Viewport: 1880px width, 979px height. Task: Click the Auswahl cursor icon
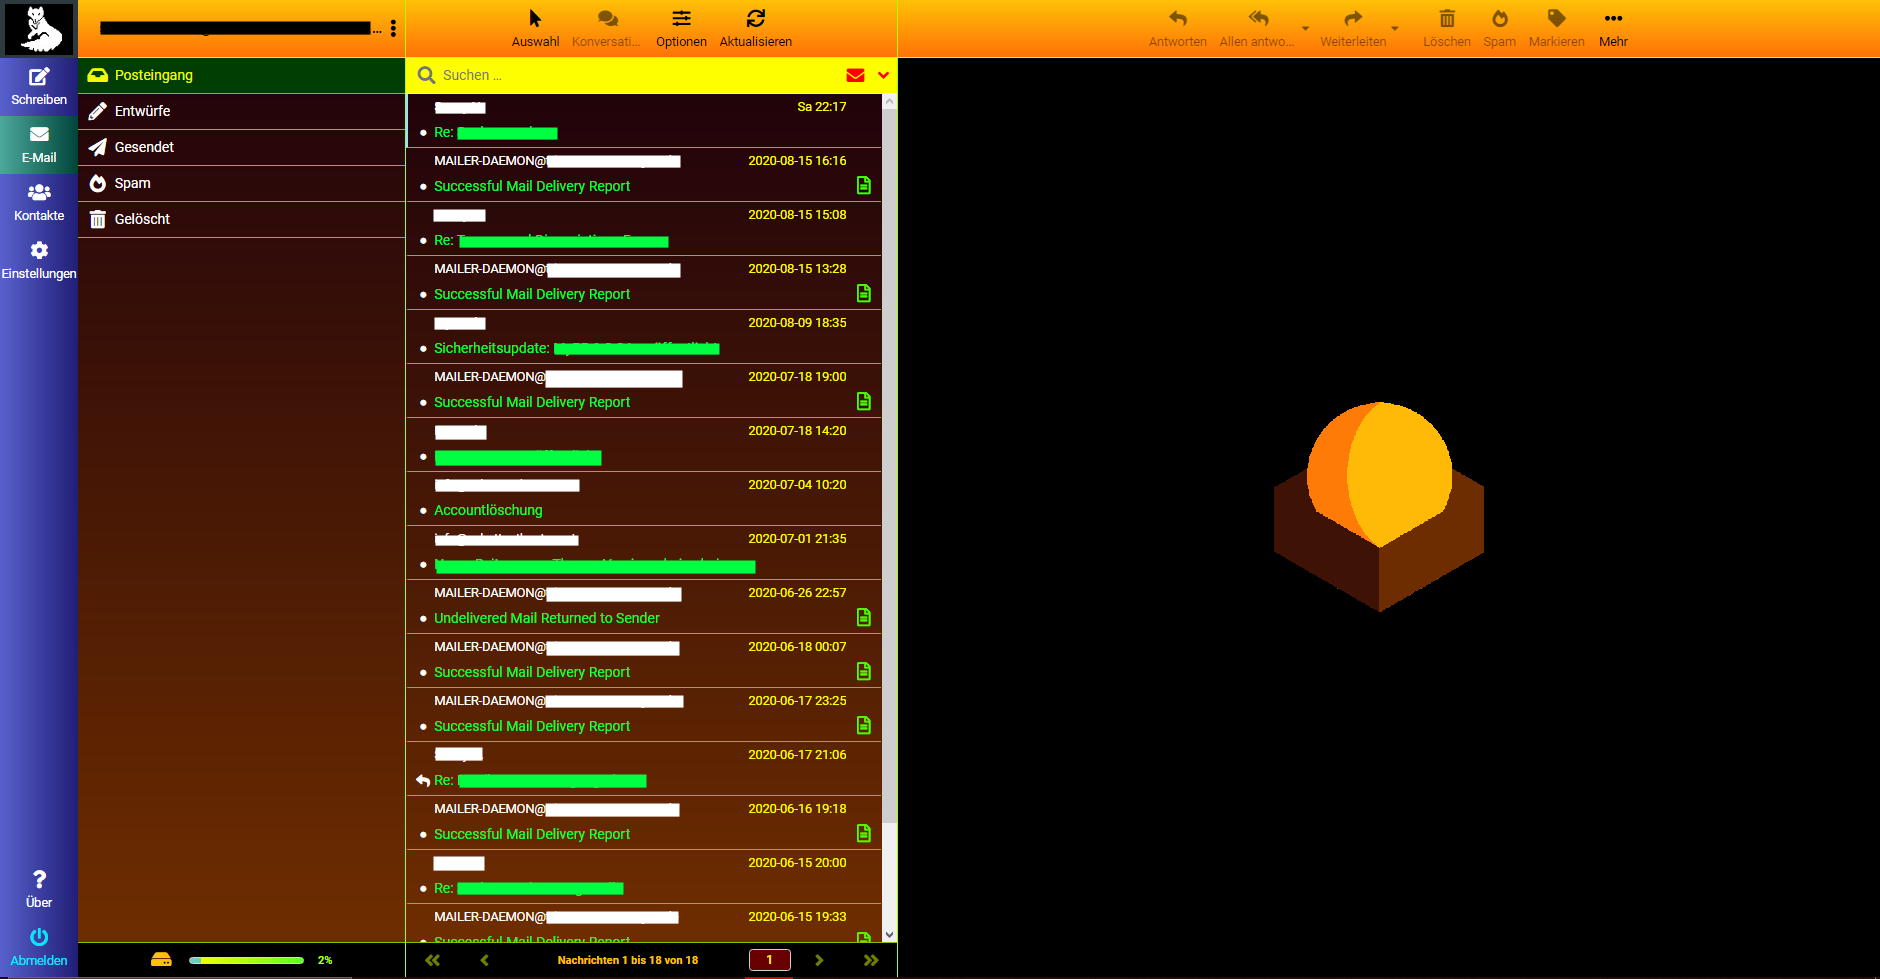tap(535, 19)
